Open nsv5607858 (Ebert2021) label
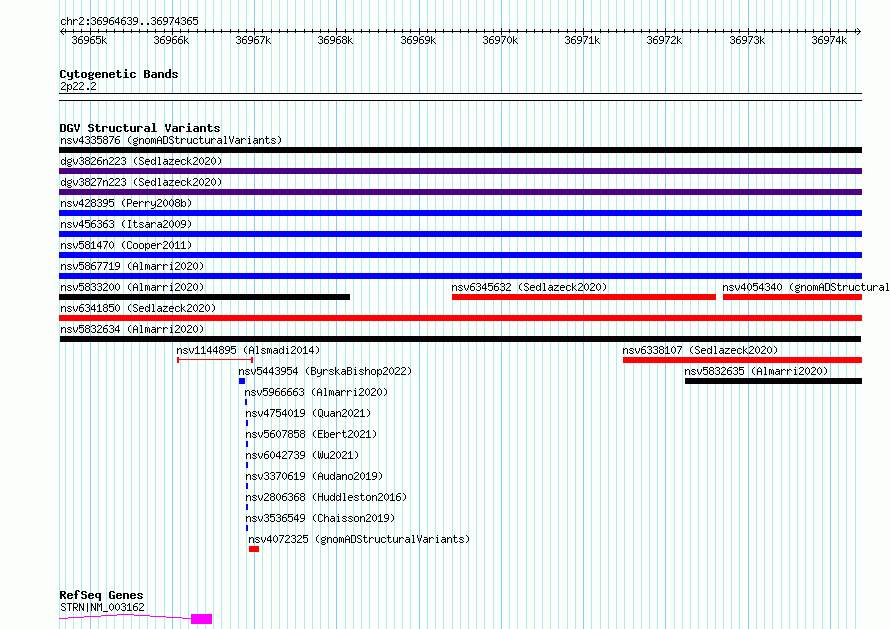 311,434
